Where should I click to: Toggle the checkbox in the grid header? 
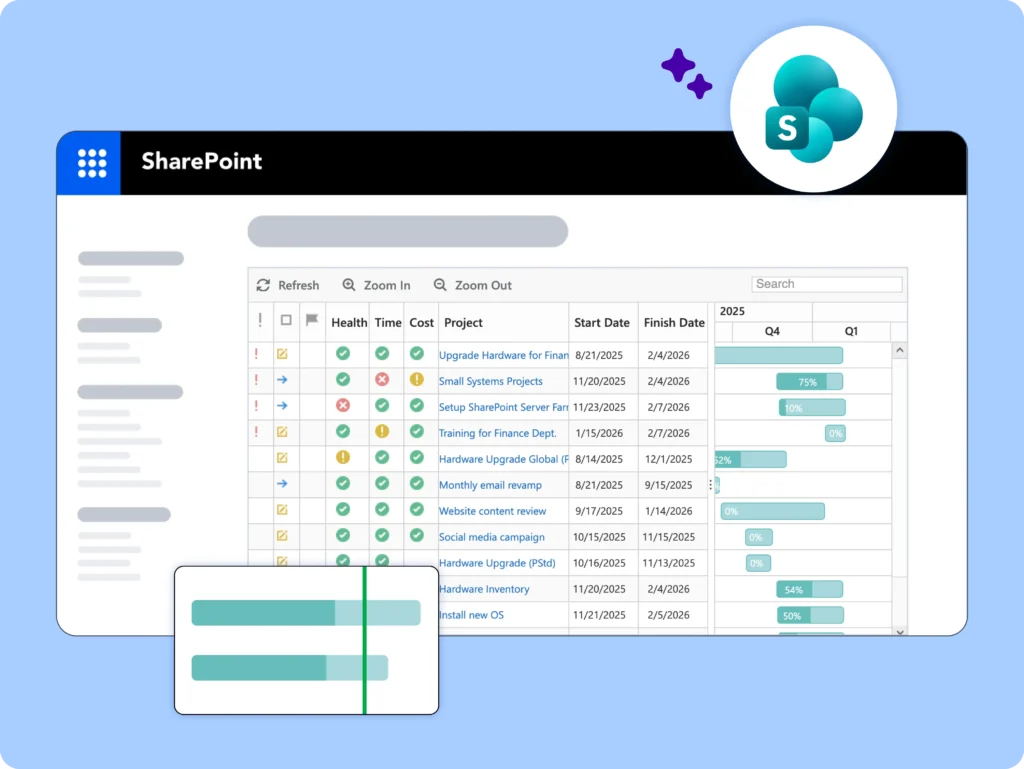point(286,322)
